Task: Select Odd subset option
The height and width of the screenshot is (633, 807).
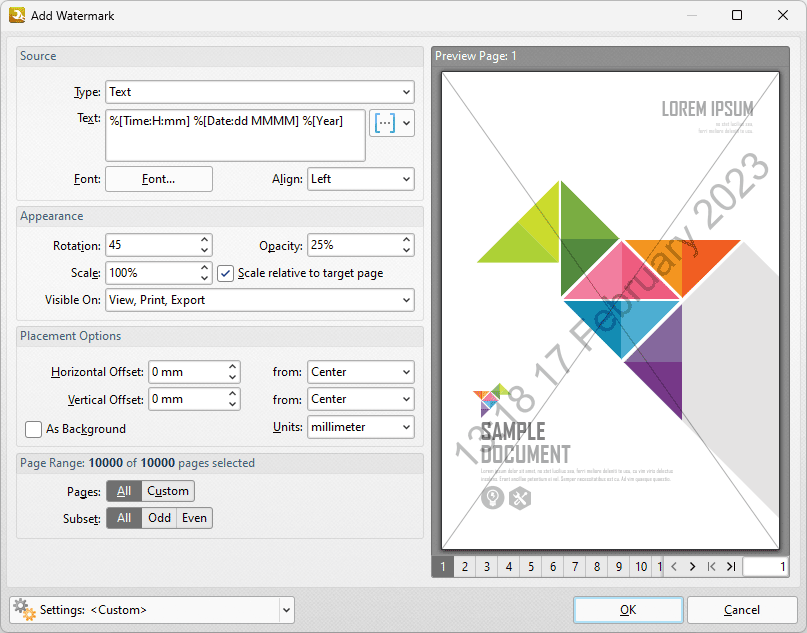Action: (x=159, y=518)
